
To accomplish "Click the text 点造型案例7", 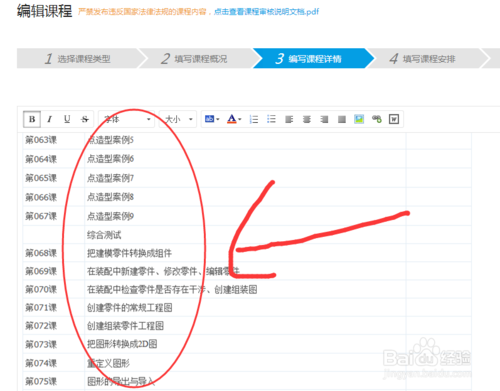I will pos(110,178).
